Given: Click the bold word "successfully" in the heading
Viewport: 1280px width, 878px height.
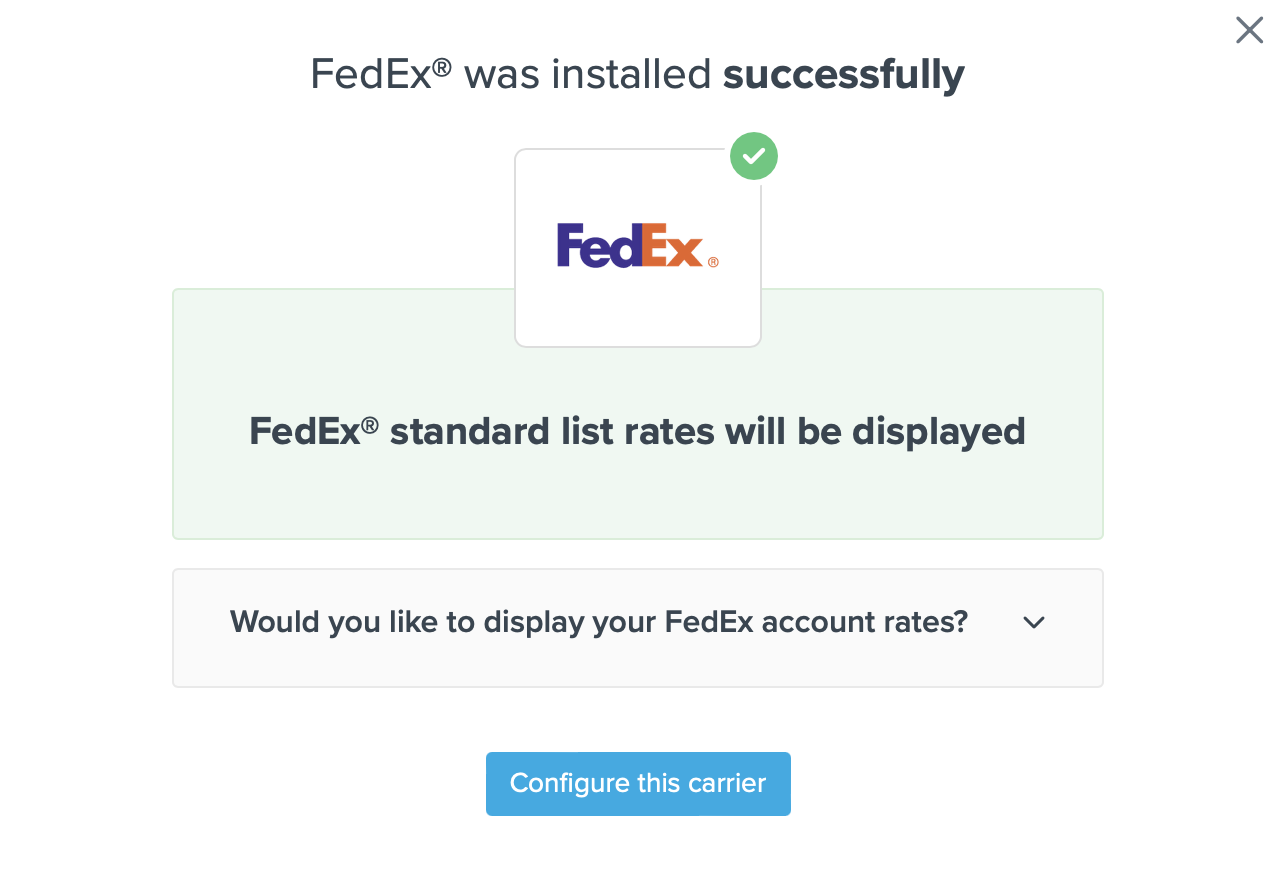Looking at the screenshot, I should (843, 74).
